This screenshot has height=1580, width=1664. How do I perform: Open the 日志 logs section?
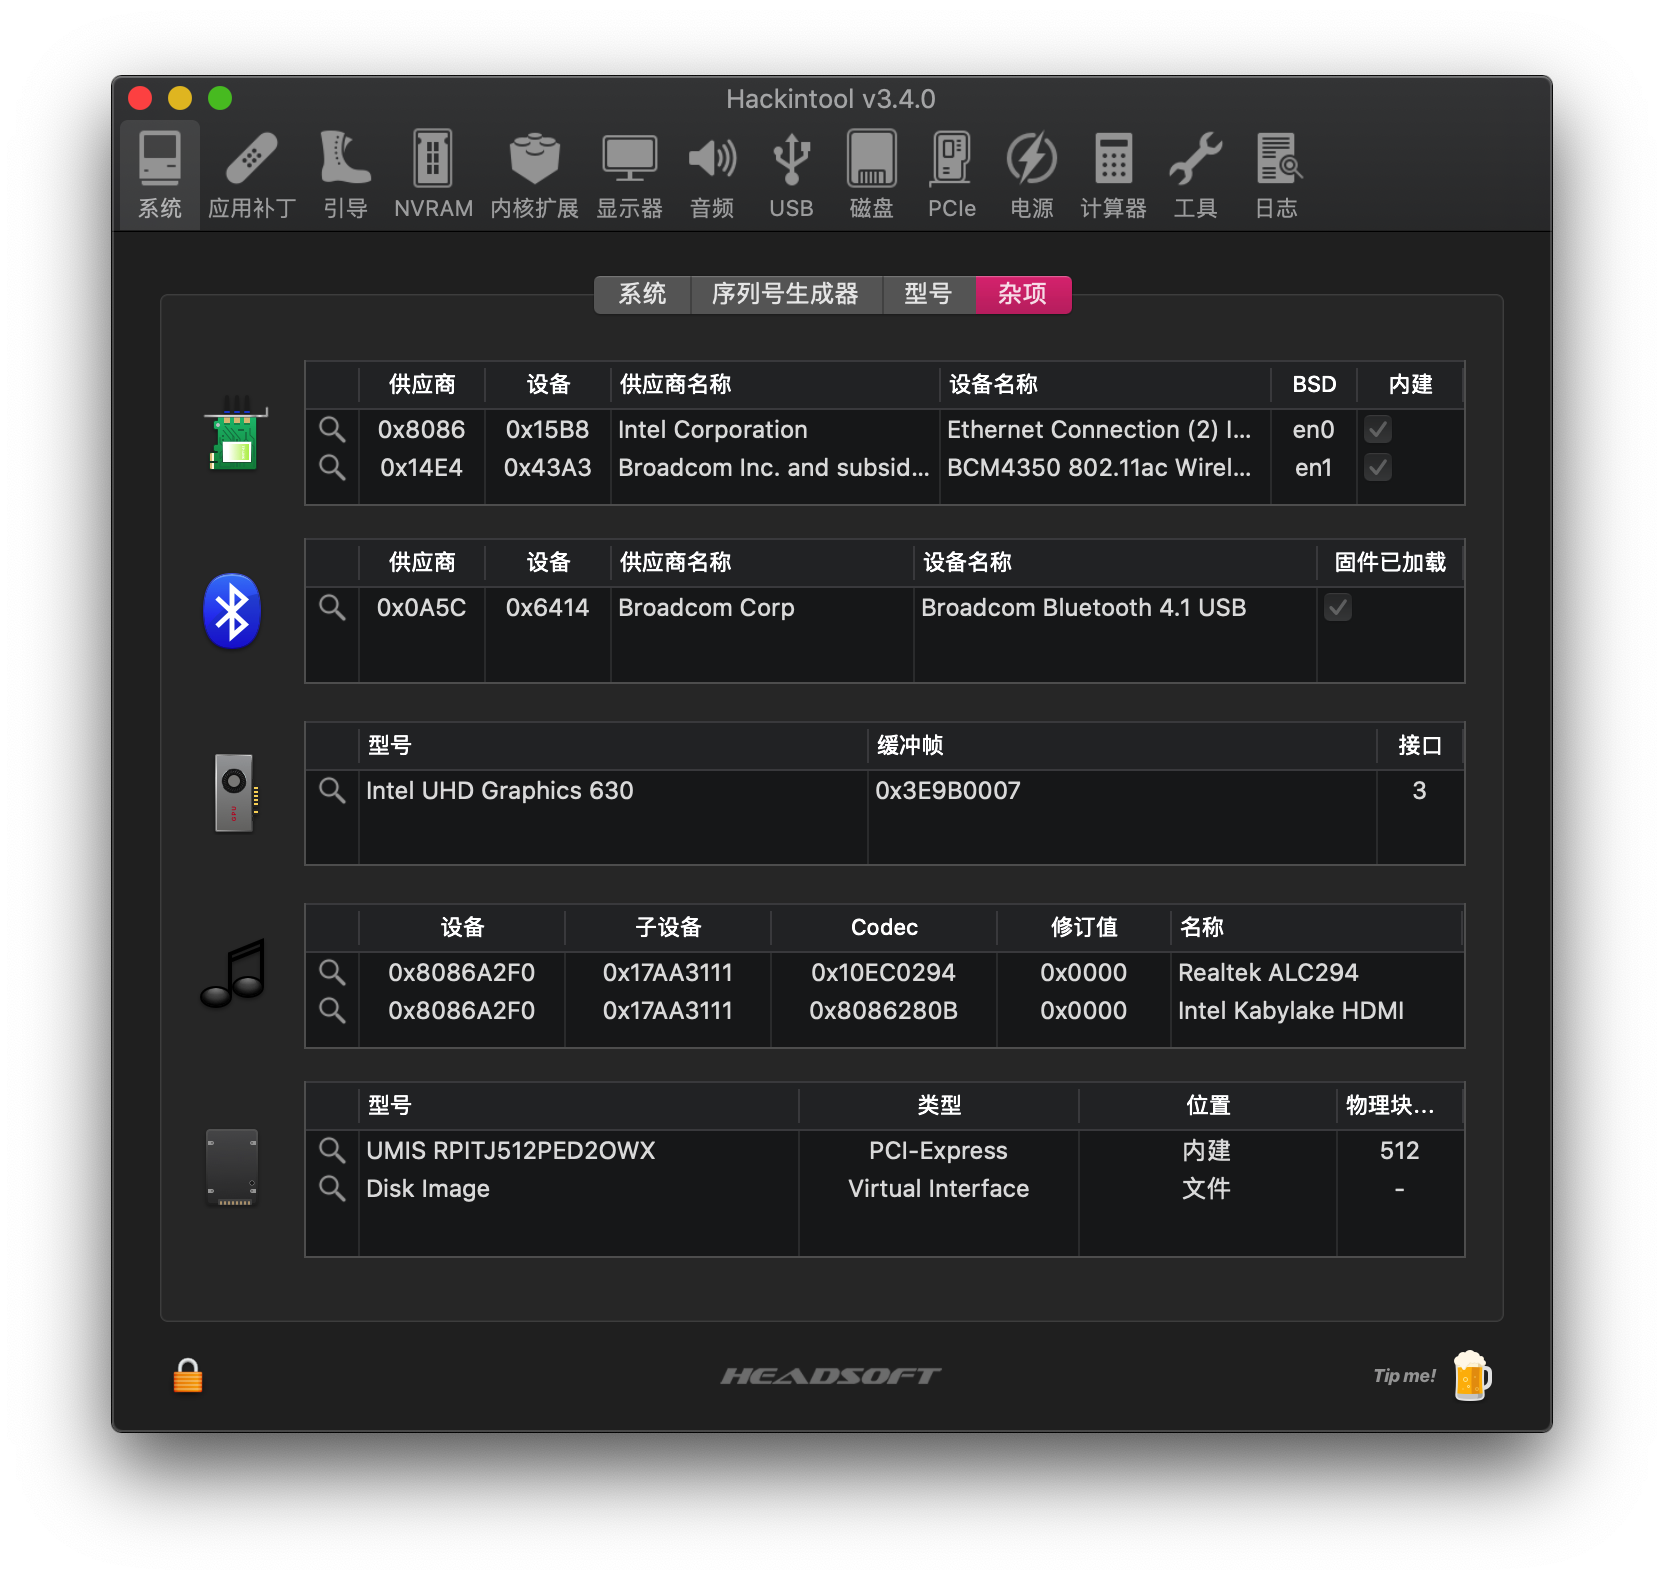pyautogui.click(x=1277, y=175)
